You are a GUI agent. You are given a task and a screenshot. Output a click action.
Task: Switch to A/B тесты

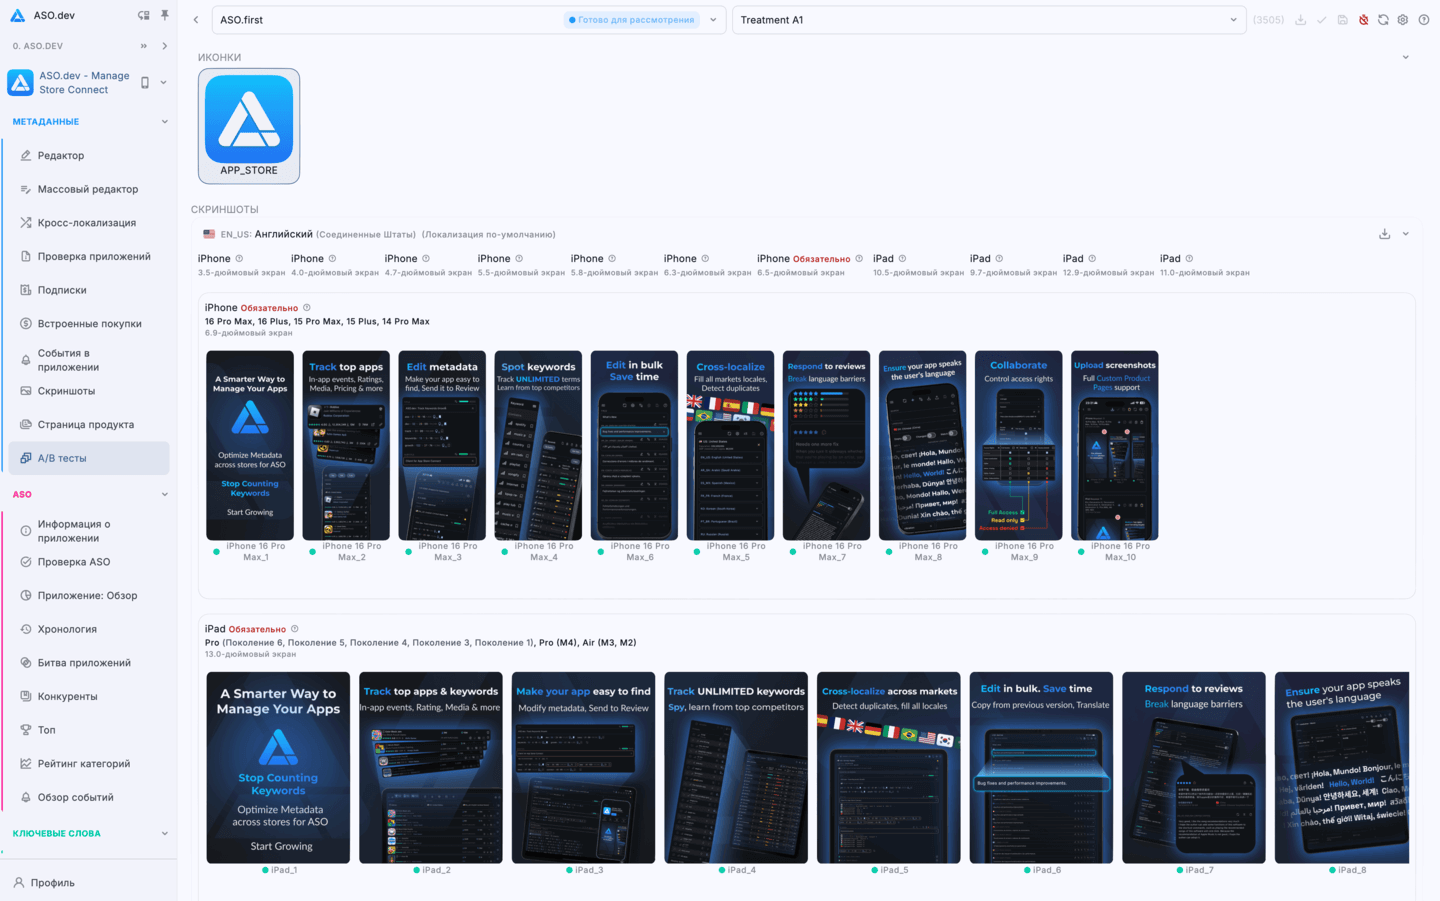pos(62,457)
